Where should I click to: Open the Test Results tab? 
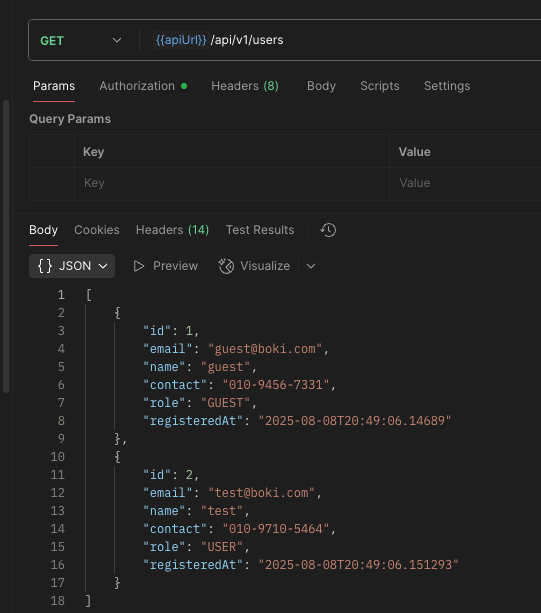click(260, 230)
